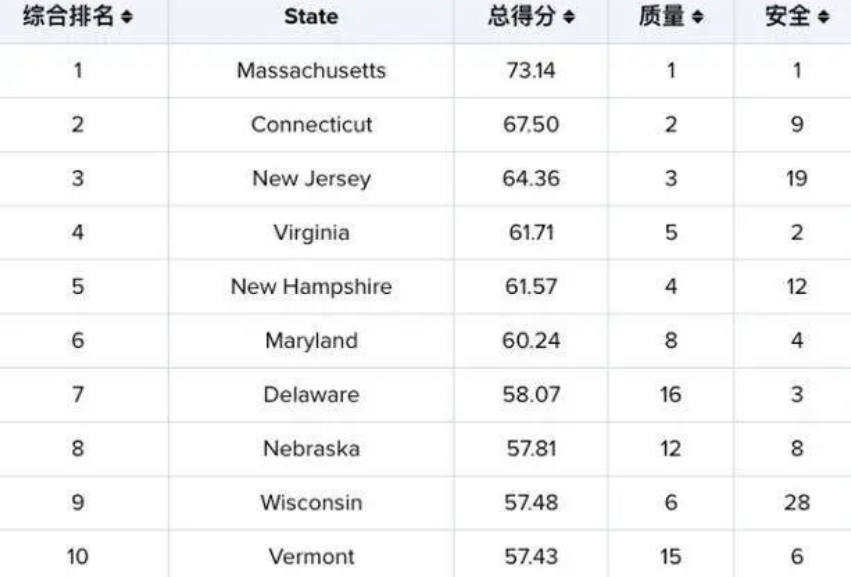Viewport: 851px width, 577px height.
Task: Click sort arrows beside 安全 header
Action: [x=823, y=17]
